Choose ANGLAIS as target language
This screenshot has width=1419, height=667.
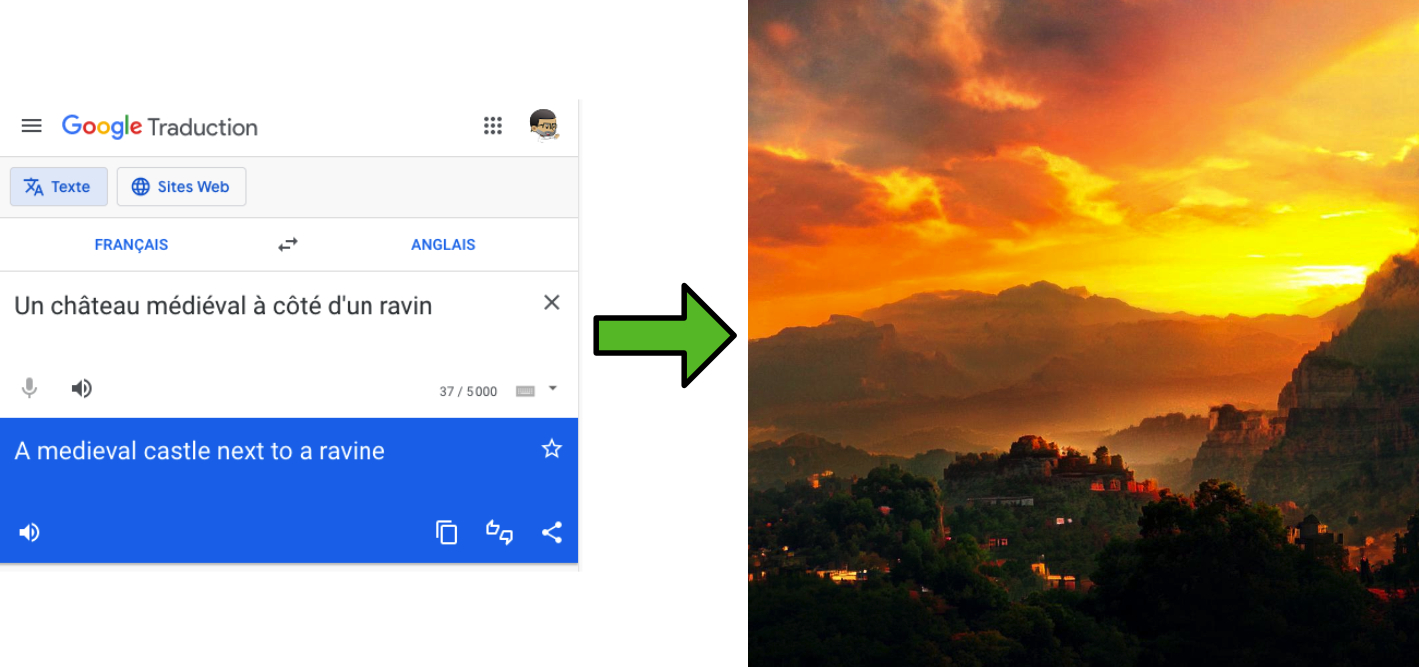click(443, 245)
